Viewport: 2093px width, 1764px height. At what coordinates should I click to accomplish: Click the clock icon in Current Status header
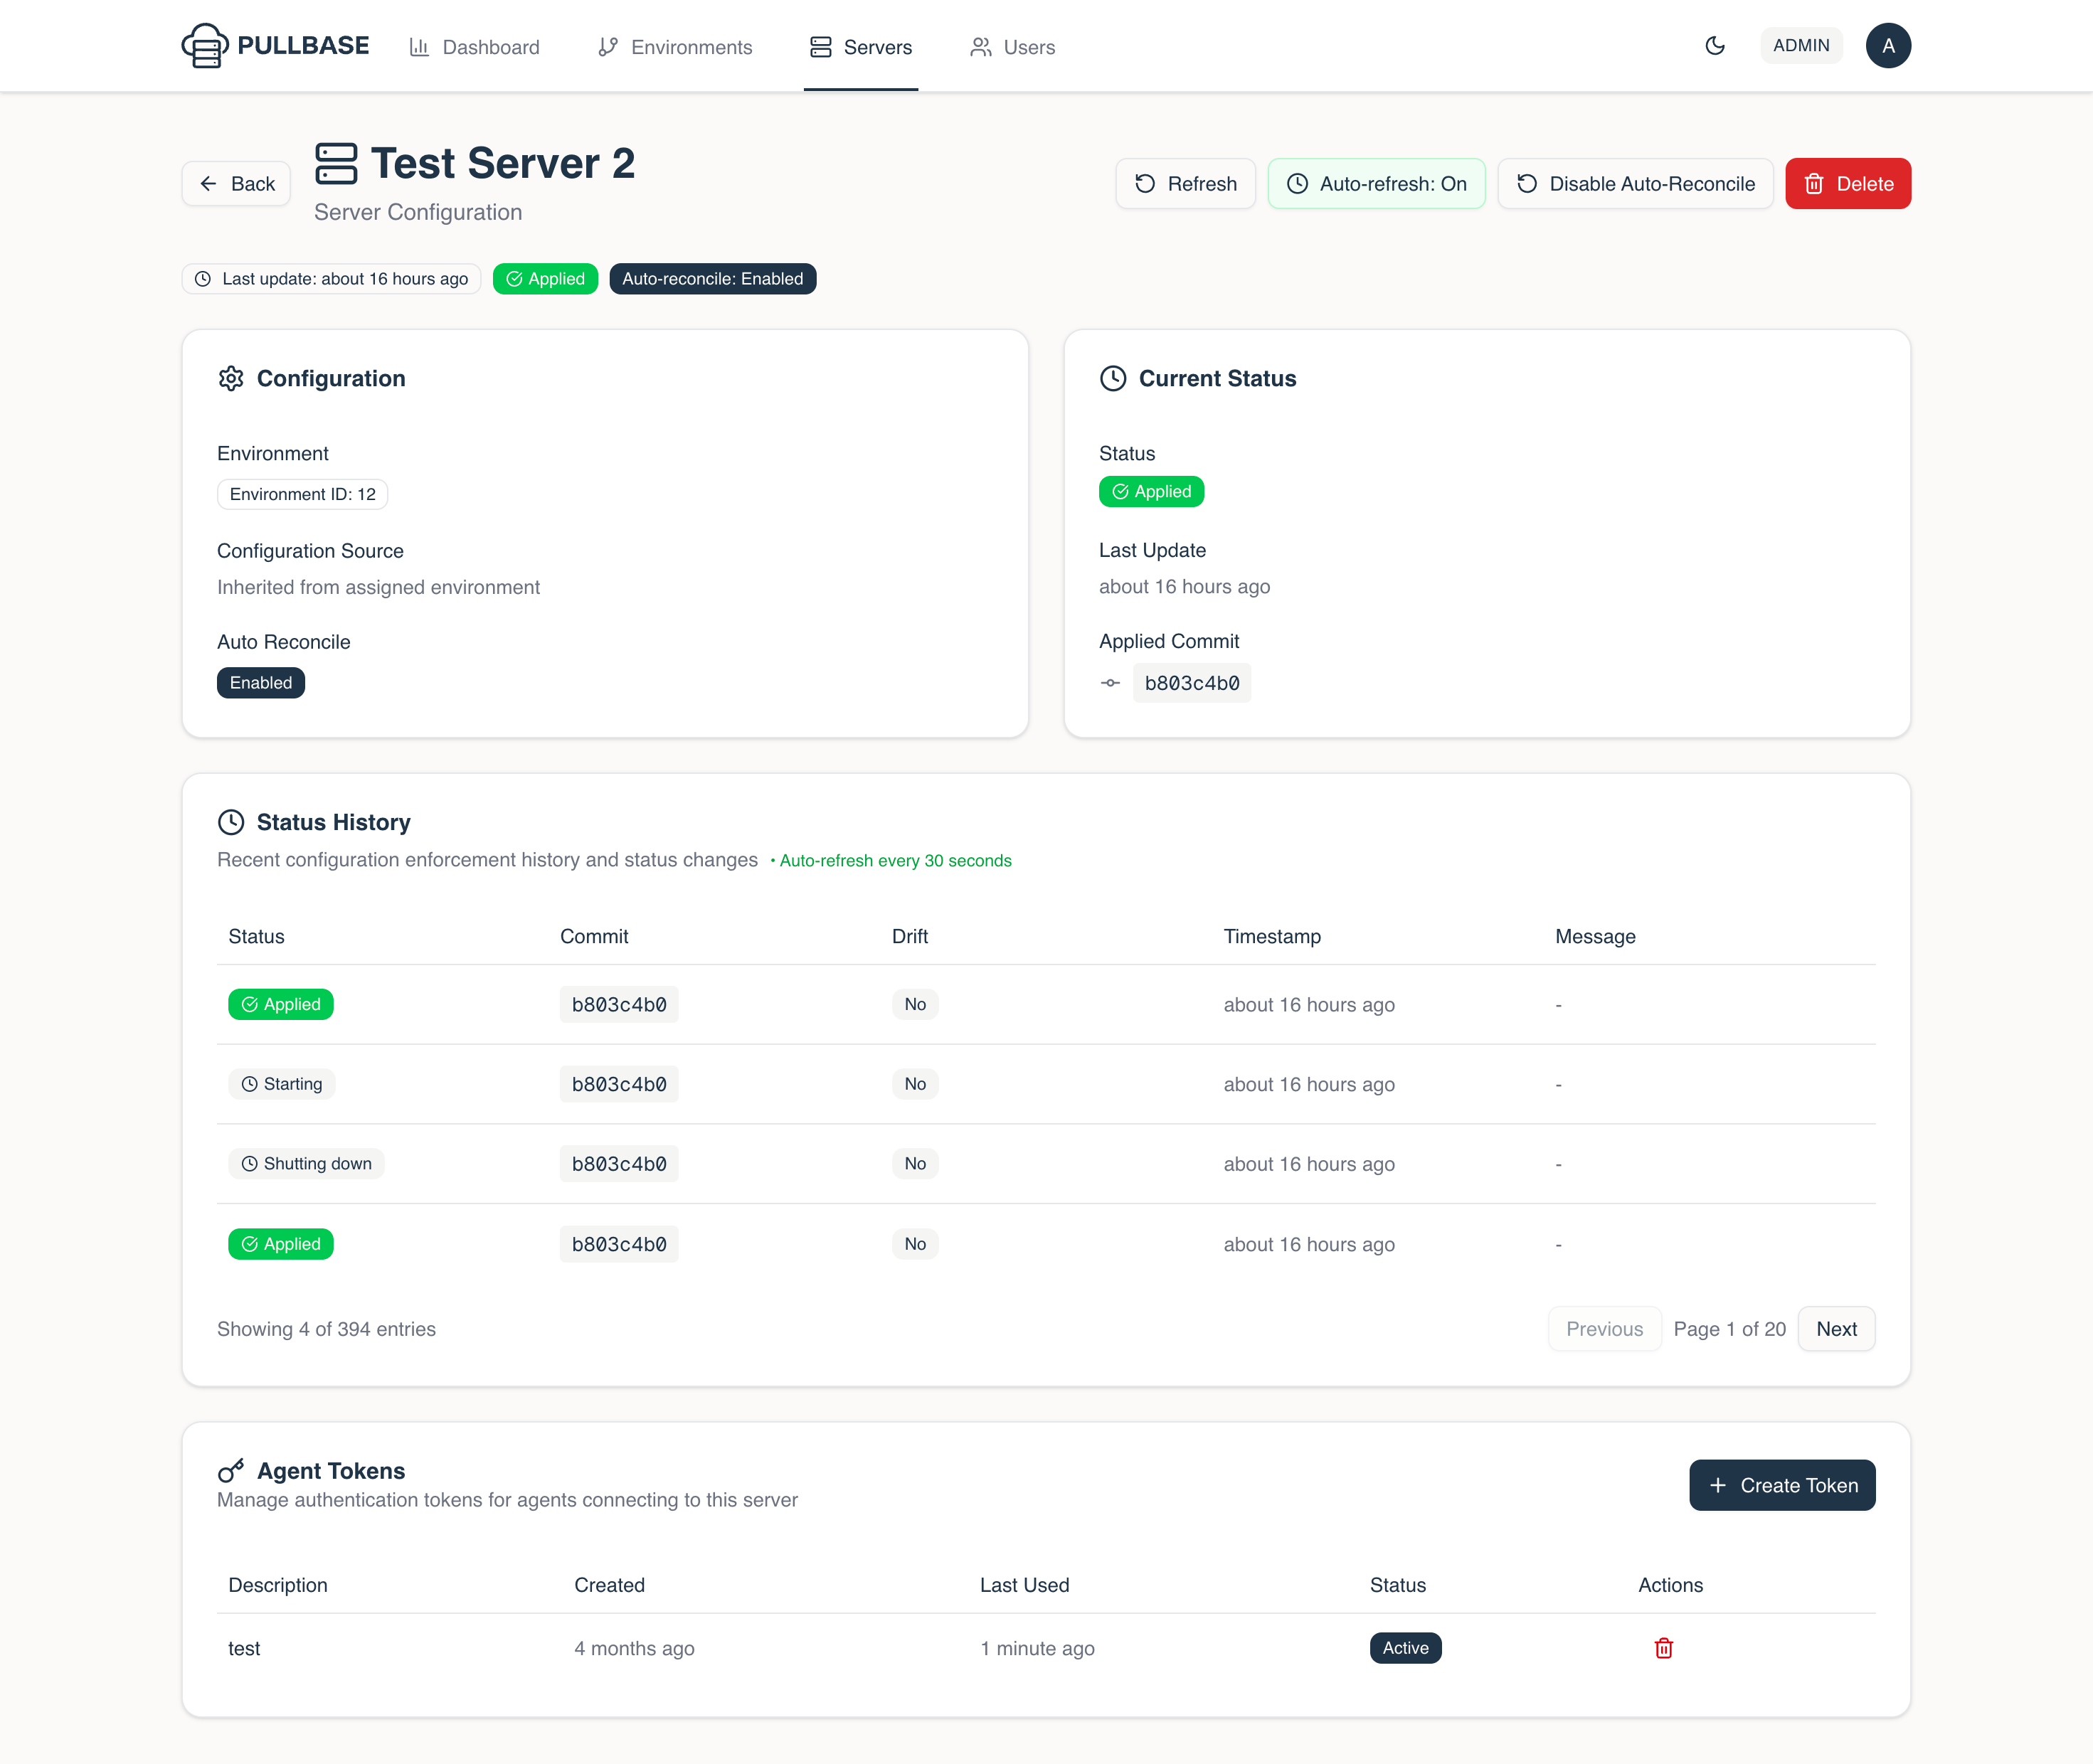coord(1114,378)
